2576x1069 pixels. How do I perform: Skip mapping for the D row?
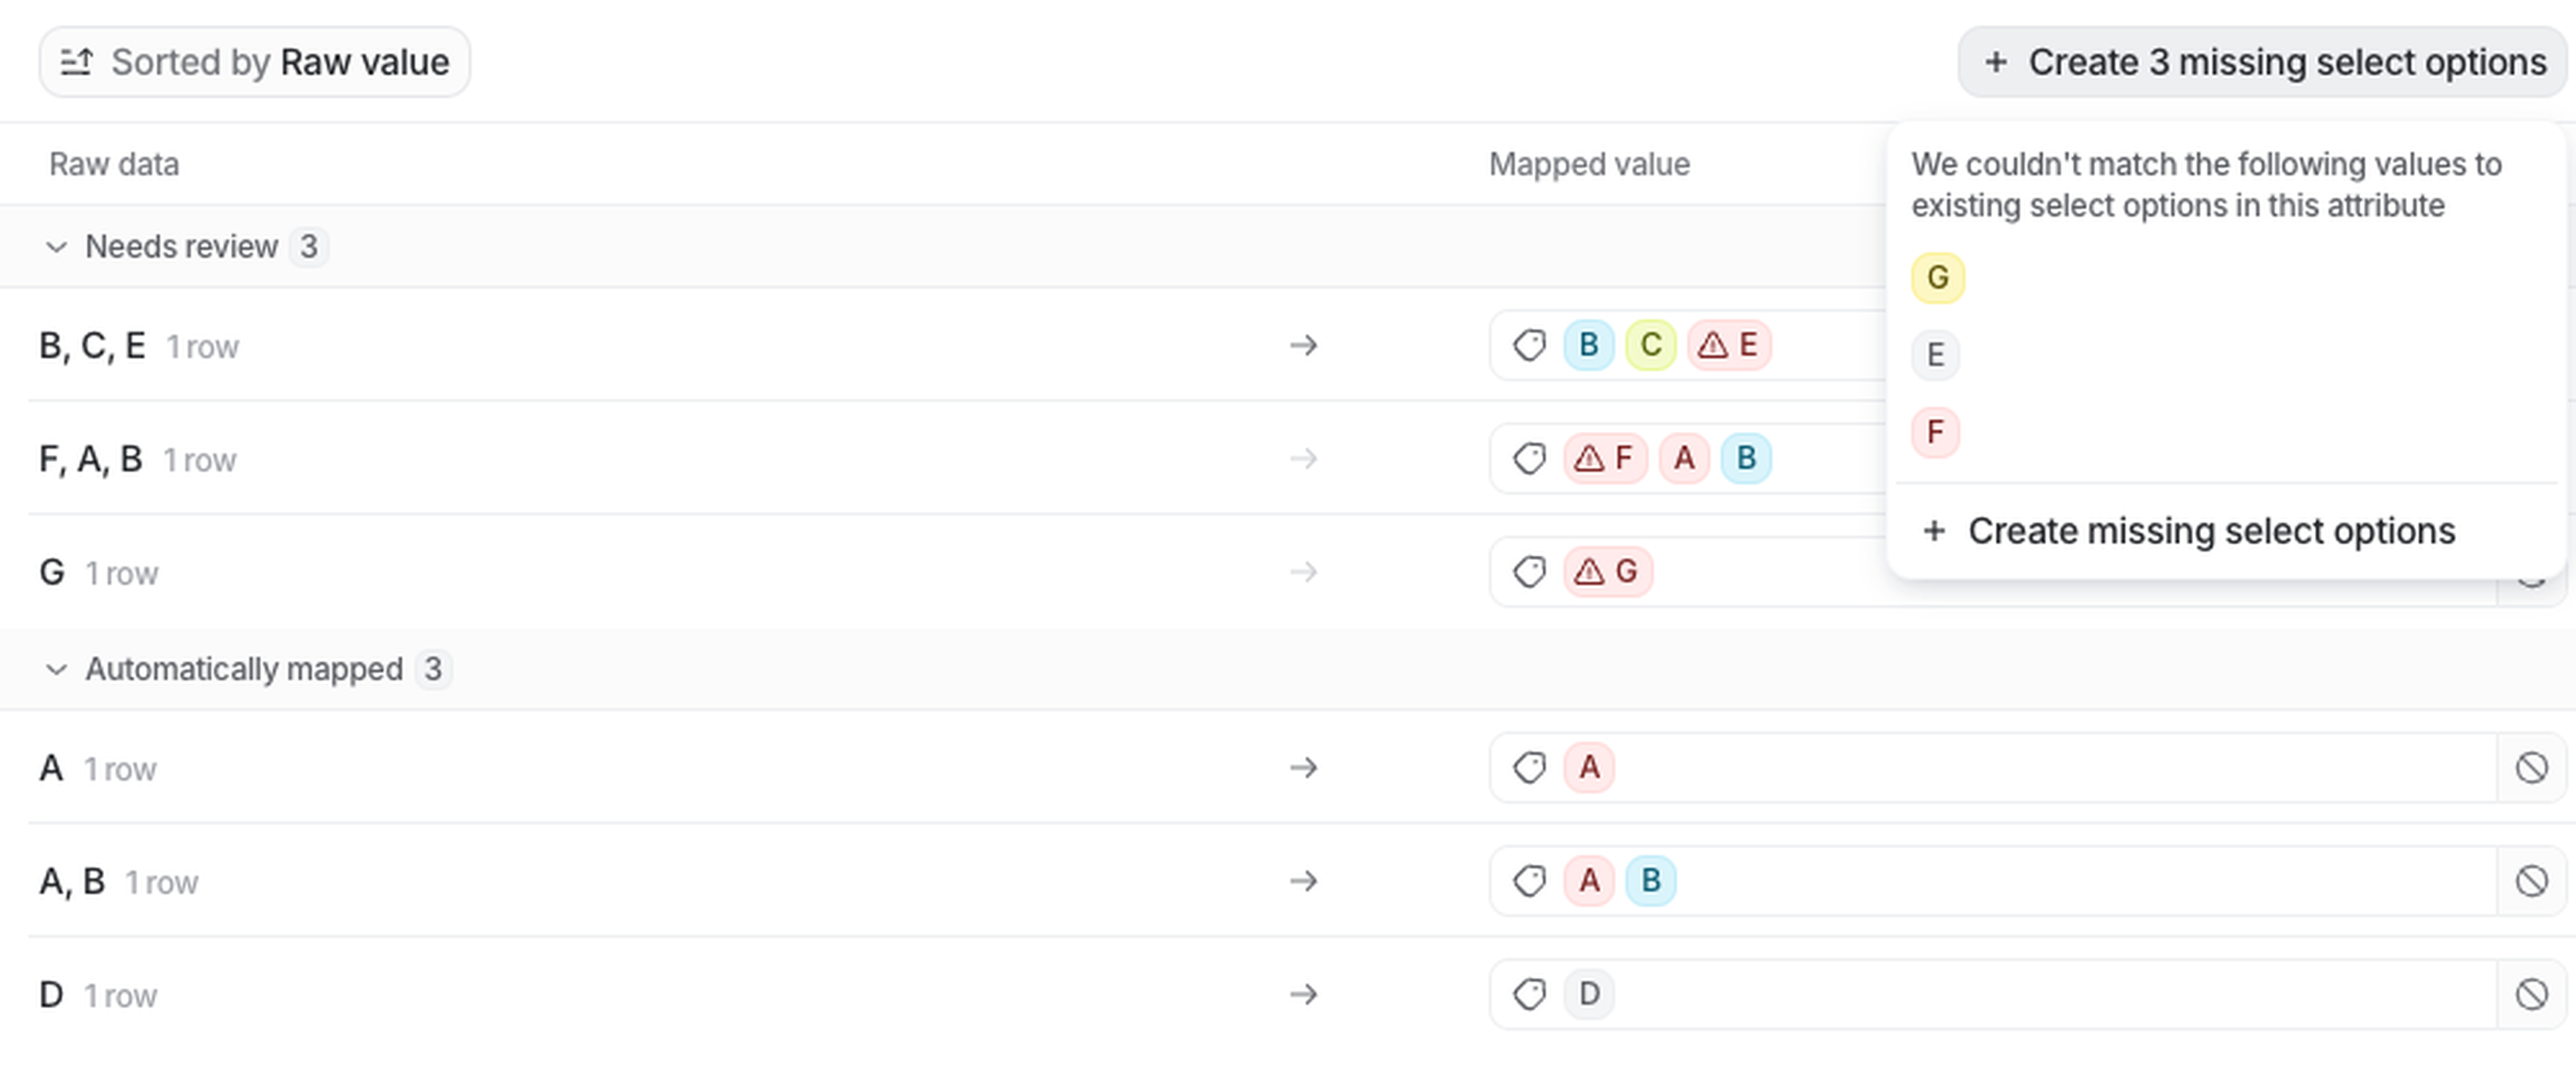pyautogui.click(x=2531, y=994)
